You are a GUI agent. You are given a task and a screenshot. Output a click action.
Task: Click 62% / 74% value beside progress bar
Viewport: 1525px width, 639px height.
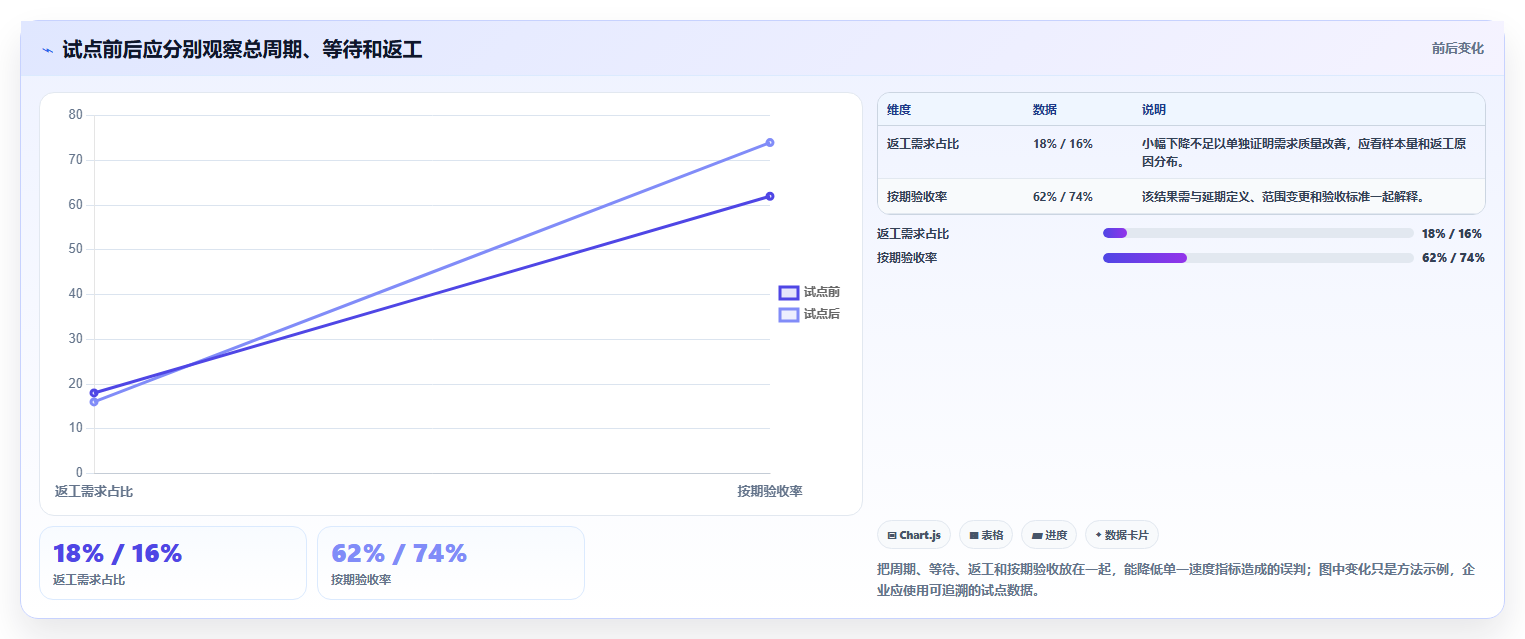(x=1453, y=258)
